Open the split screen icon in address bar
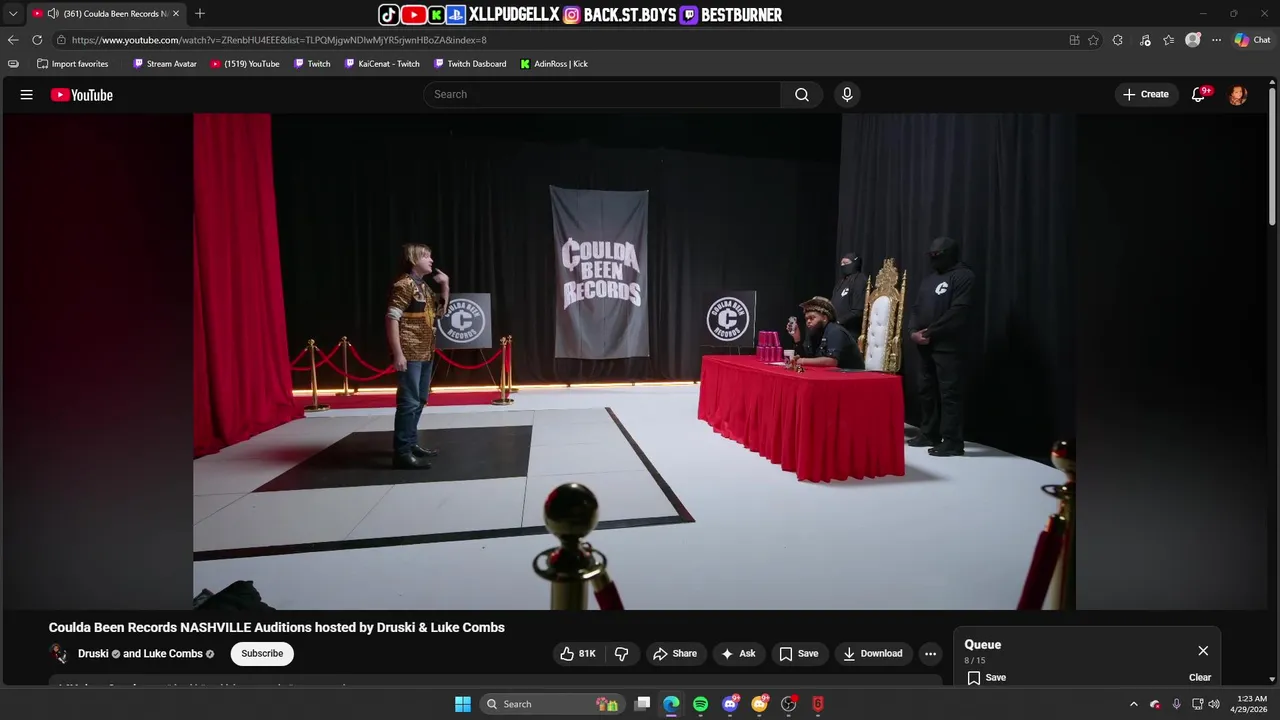Viewport: 1280px width, 720px height. [1074, 40]
